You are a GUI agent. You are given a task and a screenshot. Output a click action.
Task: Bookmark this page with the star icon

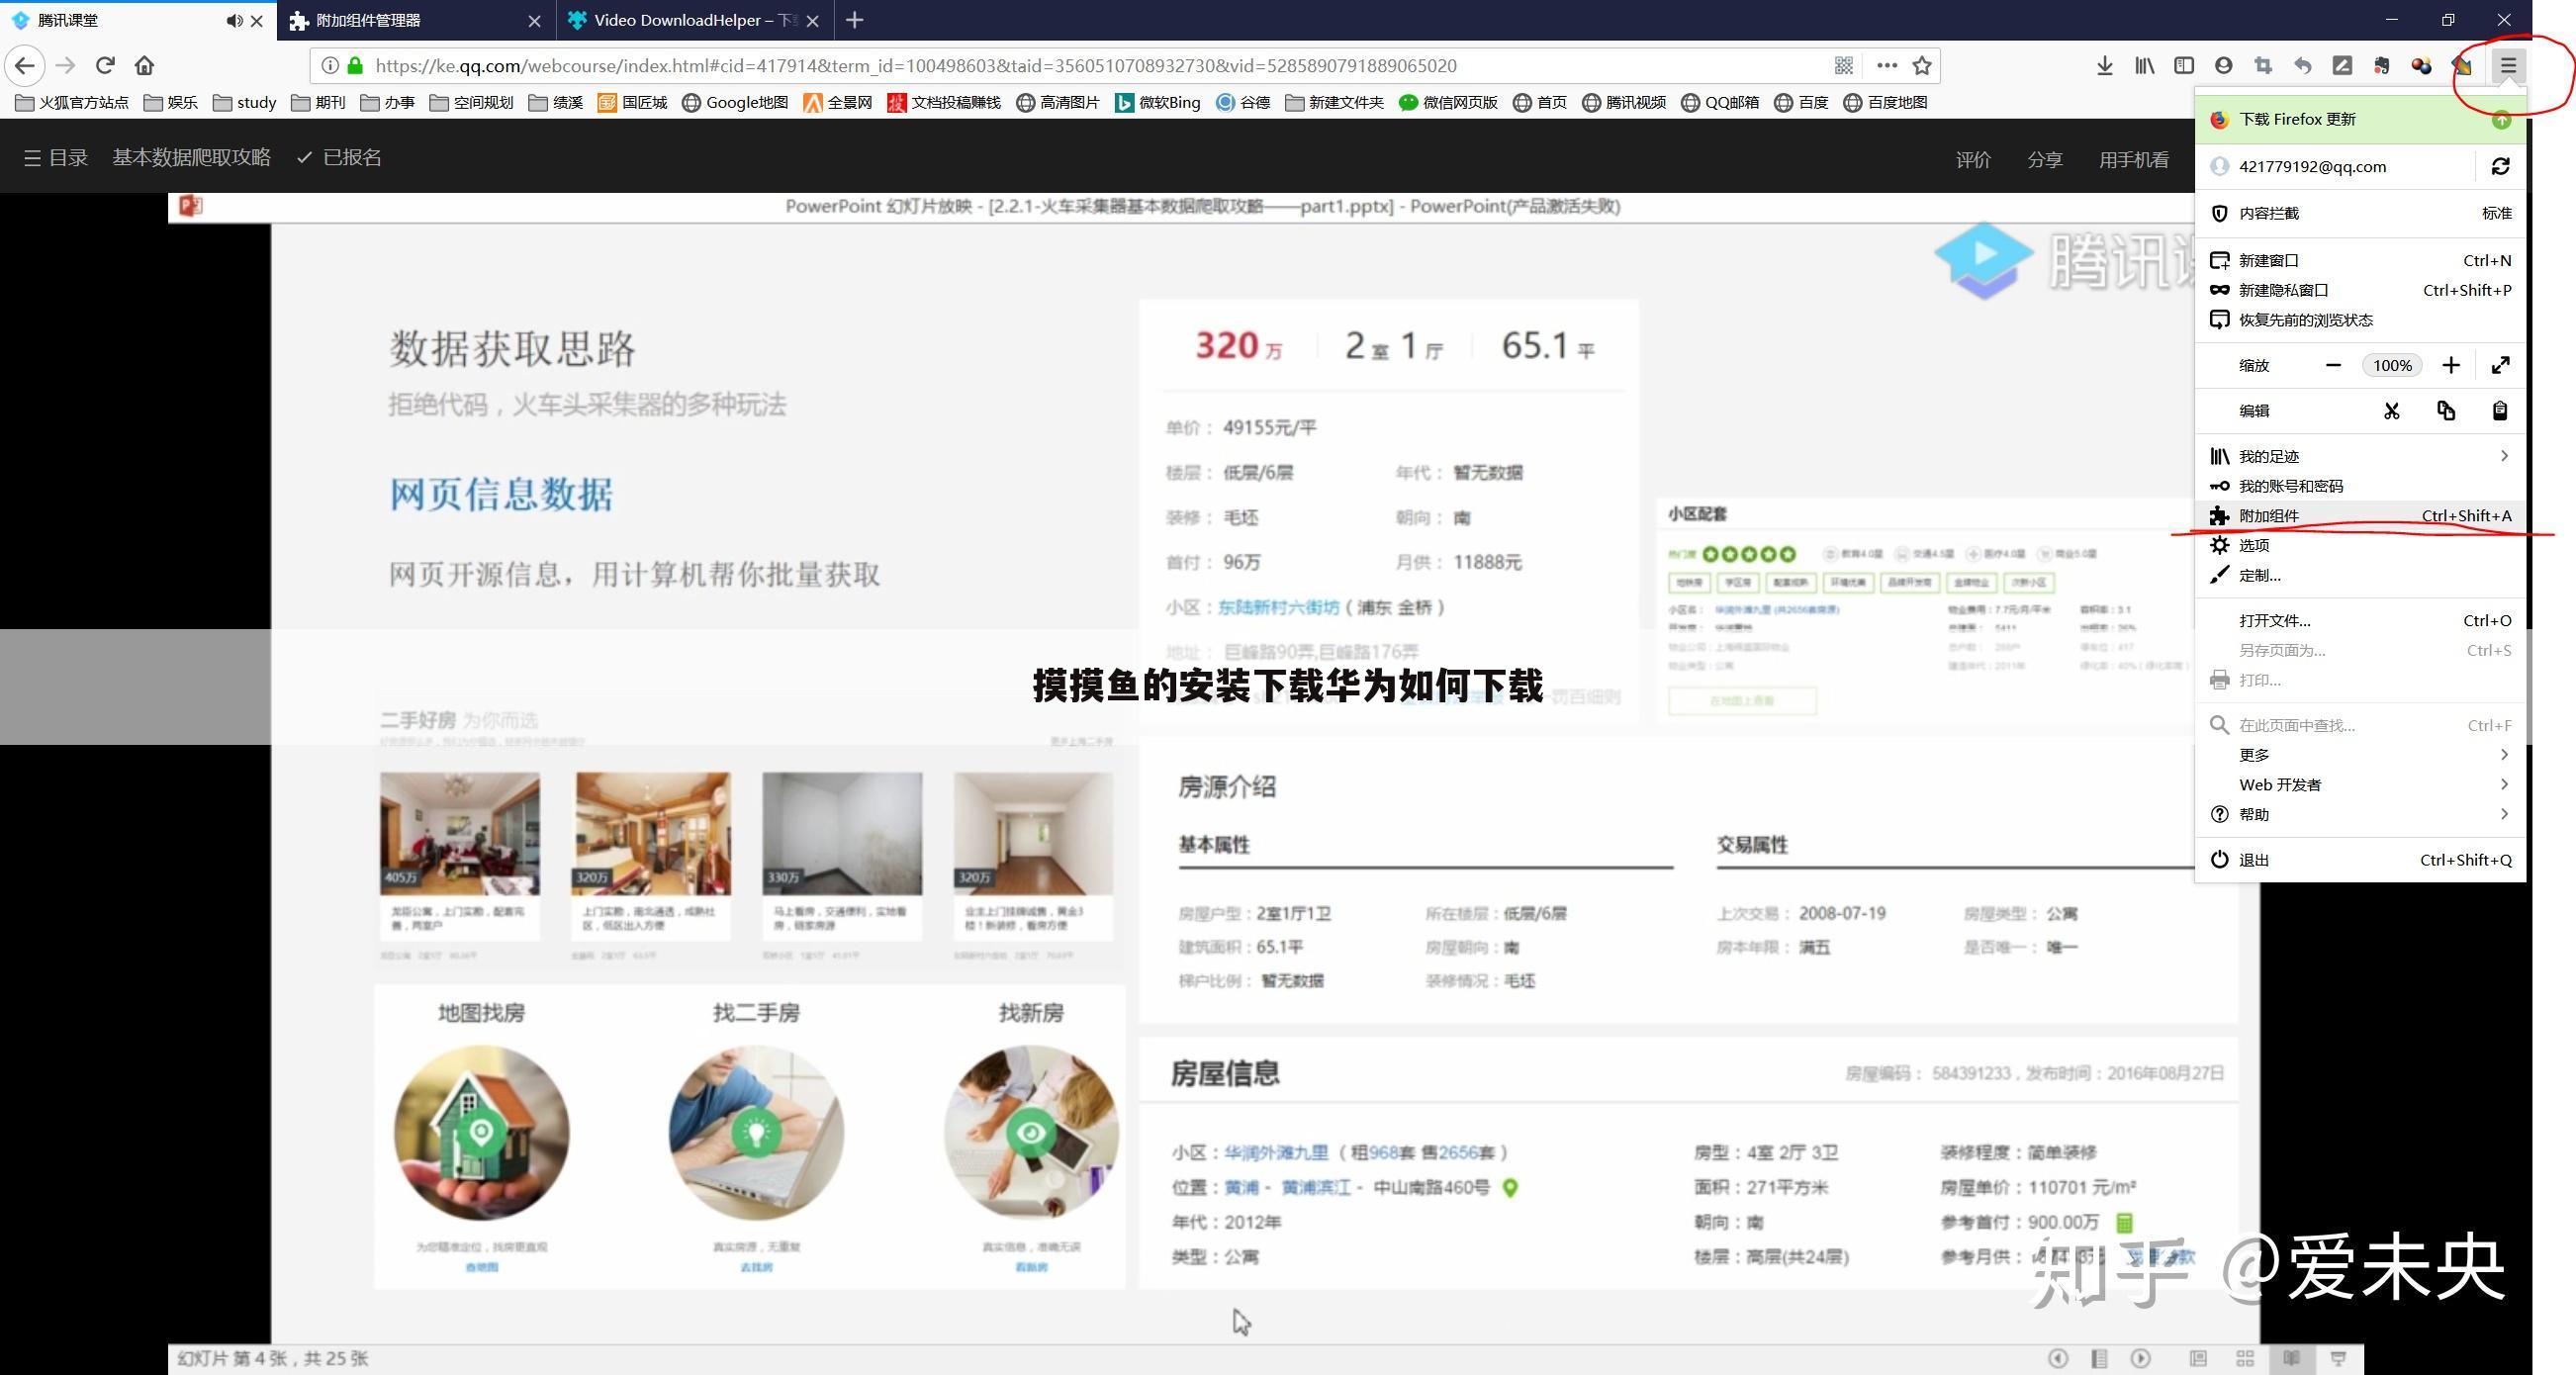[x=1922, y=66]
